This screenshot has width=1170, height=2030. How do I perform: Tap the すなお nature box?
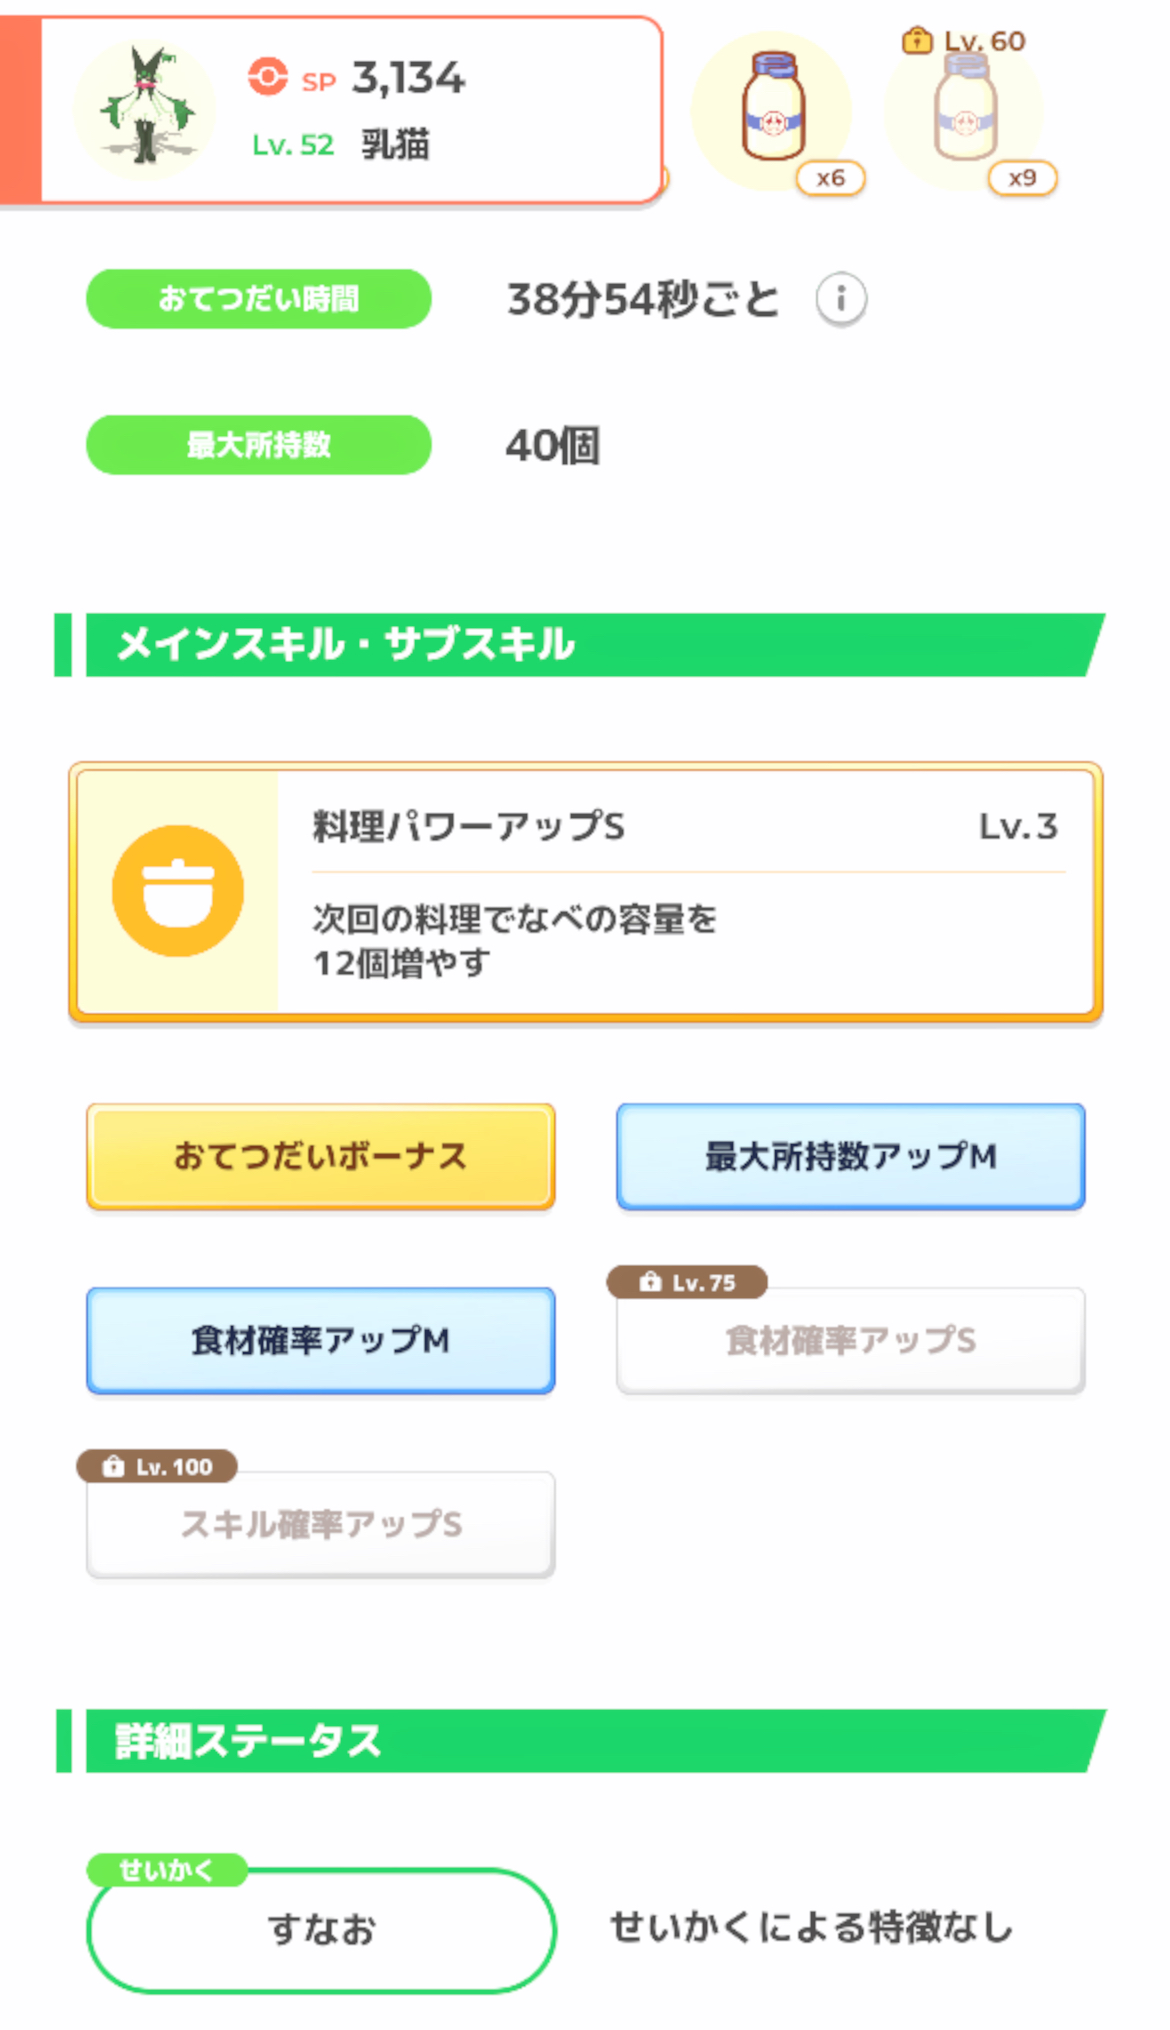320,1929
